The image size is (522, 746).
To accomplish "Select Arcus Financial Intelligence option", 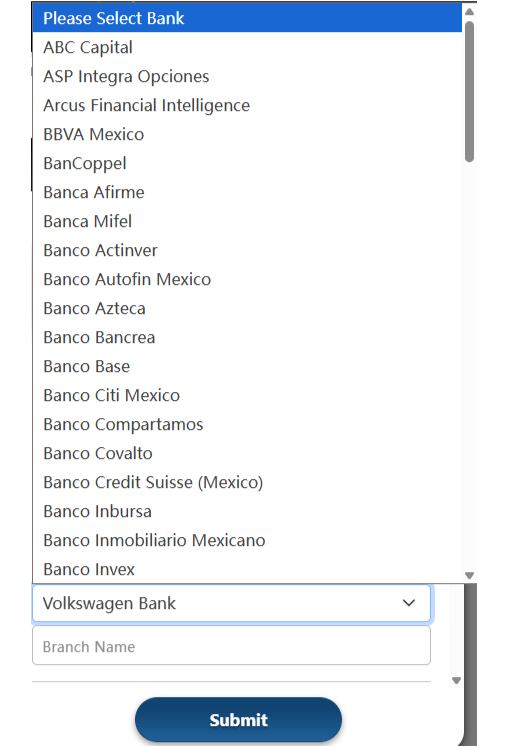I will point(247,105).
